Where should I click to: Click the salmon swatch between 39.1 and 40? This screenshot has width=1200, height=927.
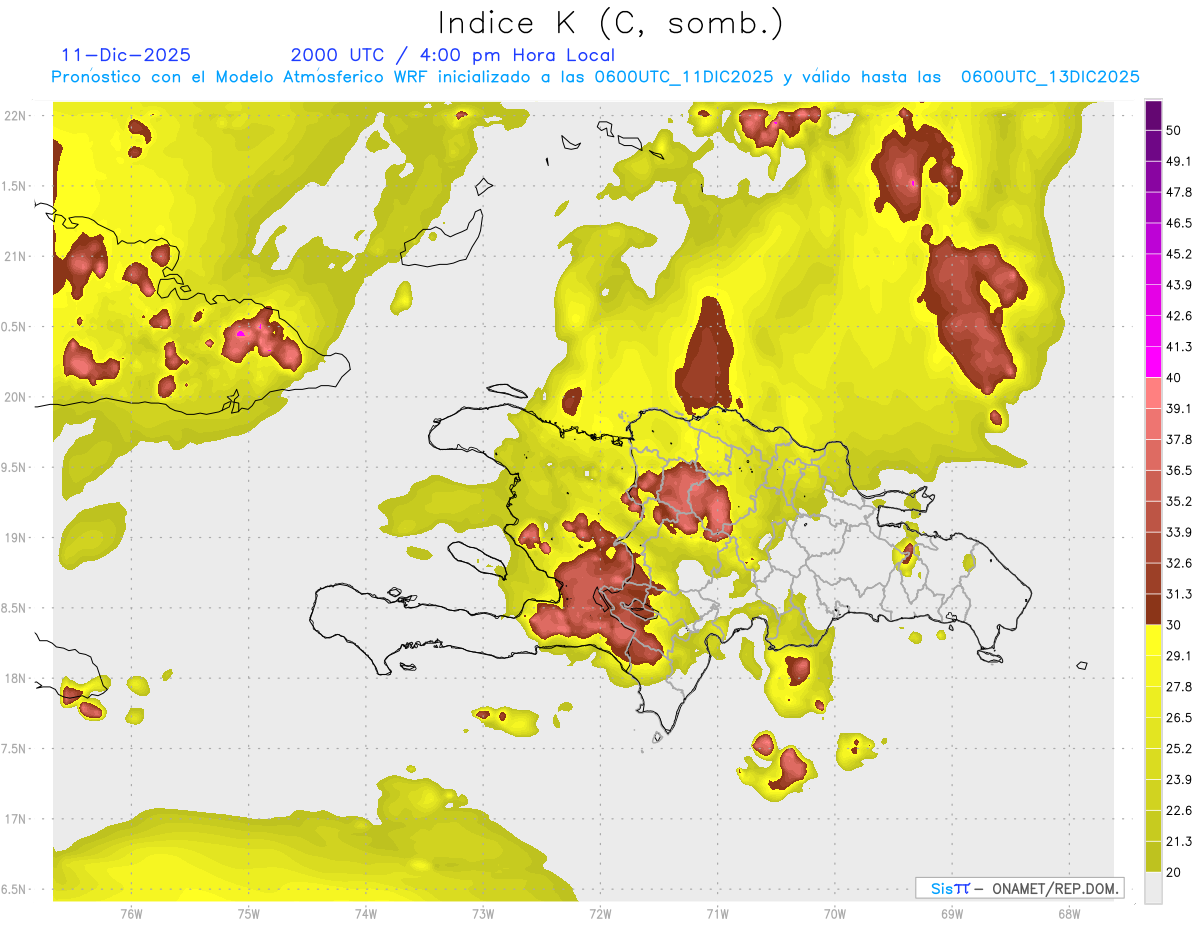coord(1153,392)
